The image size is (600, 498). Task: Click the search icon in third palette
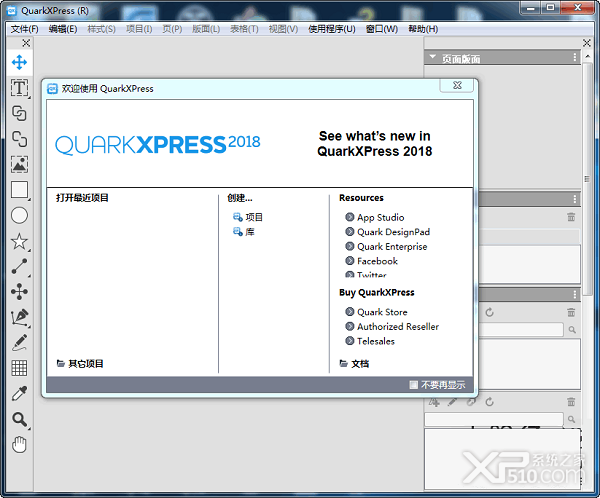(x=572, y=330)
